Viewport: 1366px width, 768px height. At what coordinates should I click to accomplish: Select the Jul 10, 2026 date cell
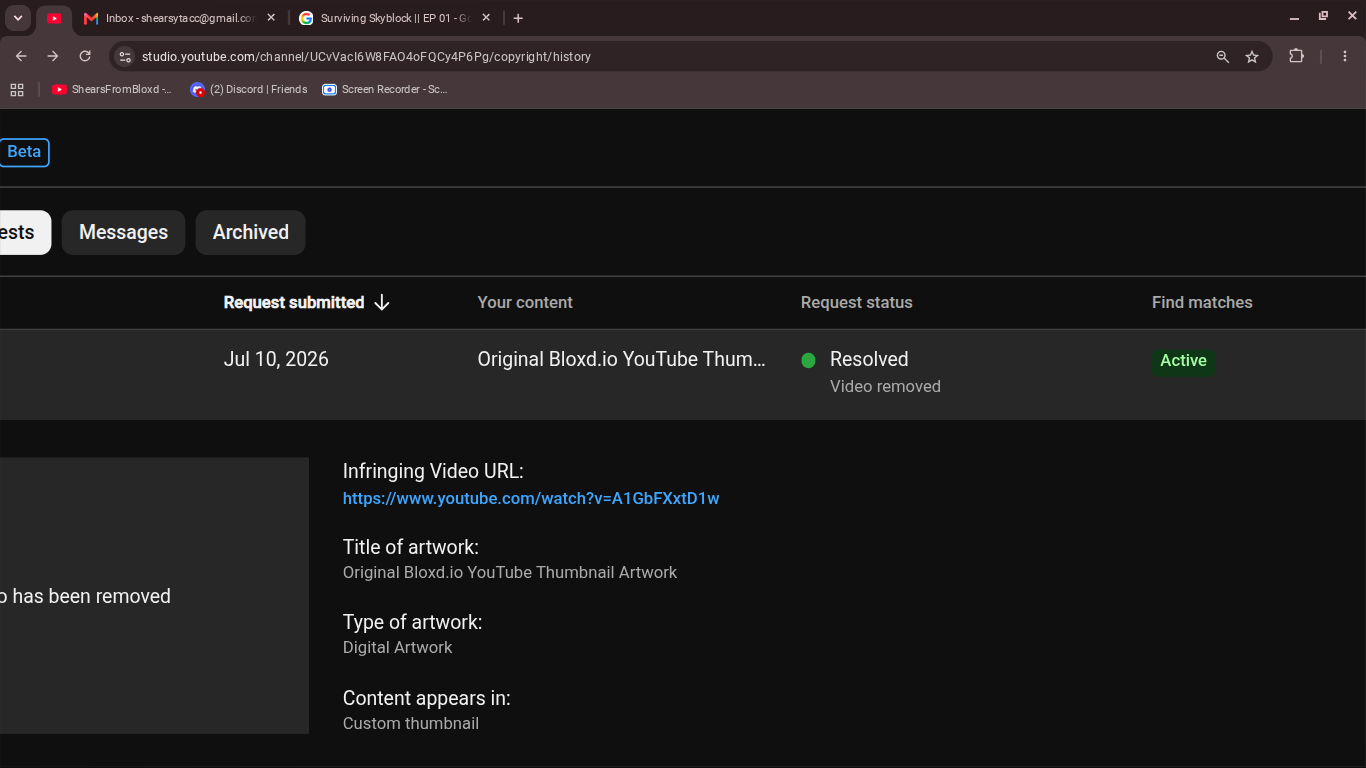click(276, 359)
